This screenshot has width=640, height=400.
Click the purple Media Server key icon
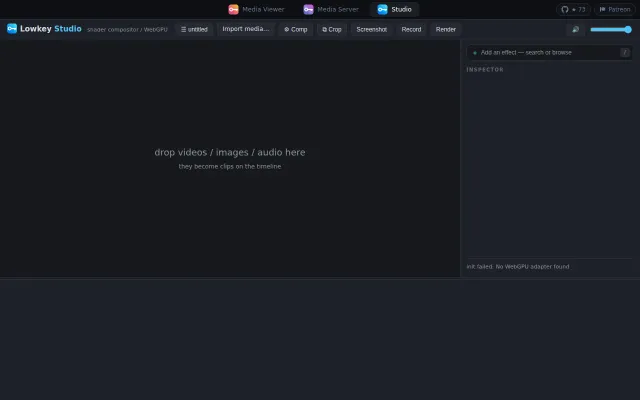309,9
